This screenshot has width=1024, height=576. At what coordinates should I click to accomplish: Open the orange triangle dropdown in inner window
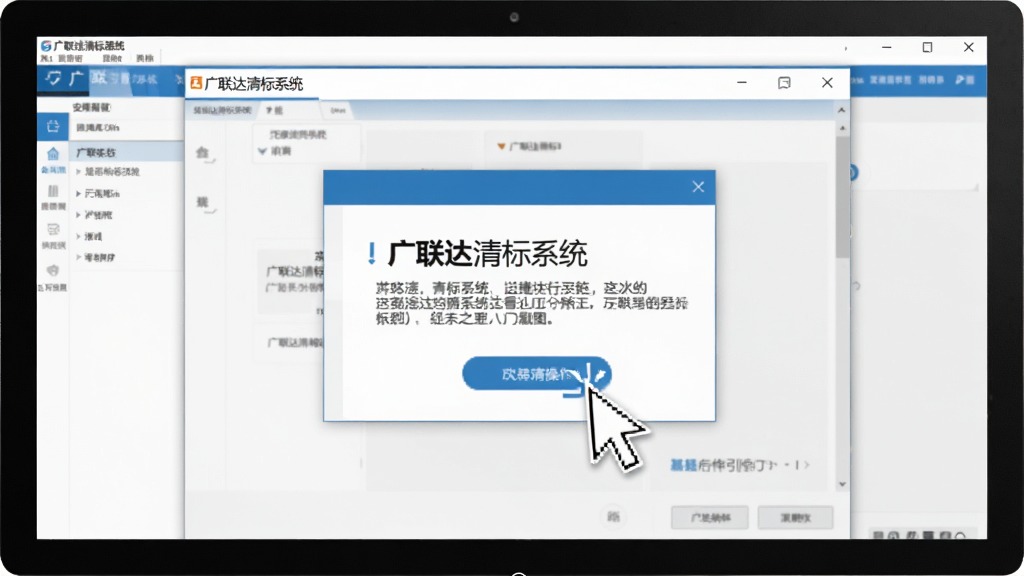pyautogui.click(x=502, y=146)
